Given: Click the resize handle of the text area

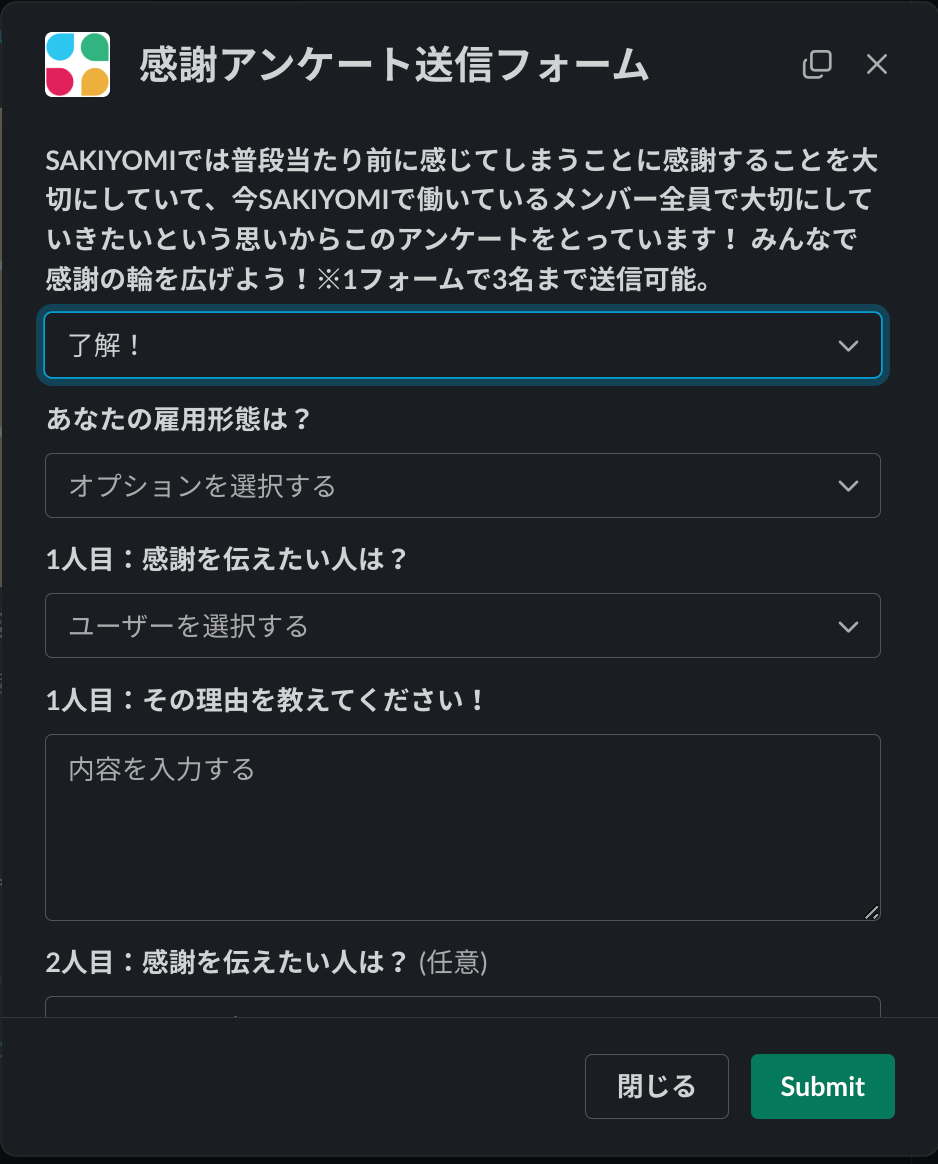Looking at the screenshot, I should coord(872,912).
